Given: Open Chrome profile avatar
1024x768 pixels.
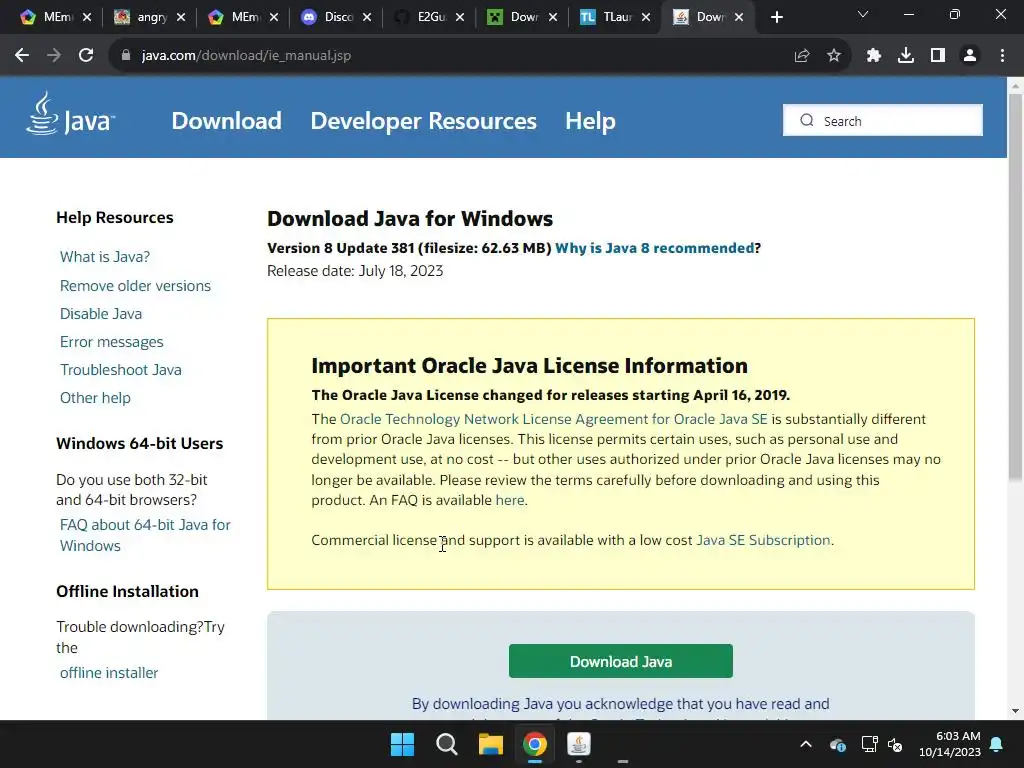Looking at the screenshot, I should 970,56.
